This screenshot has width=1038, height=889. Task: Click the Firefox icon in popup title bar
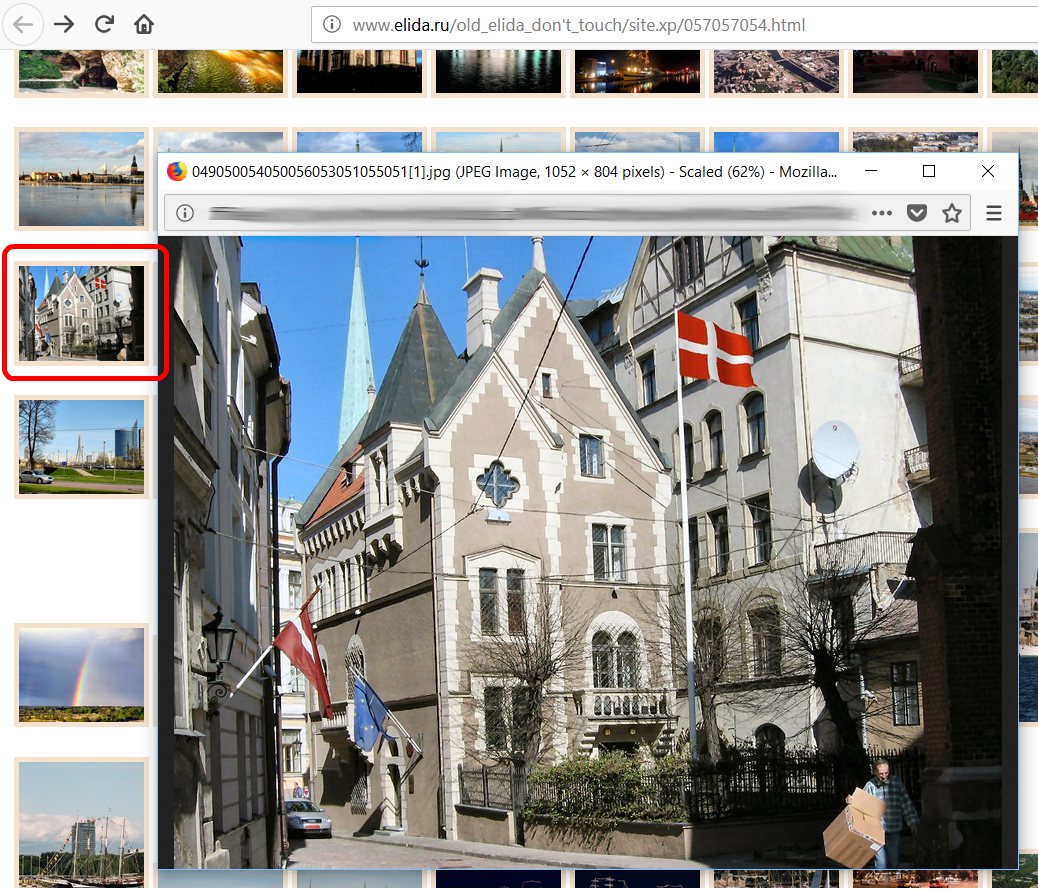(x=177, y=171)
